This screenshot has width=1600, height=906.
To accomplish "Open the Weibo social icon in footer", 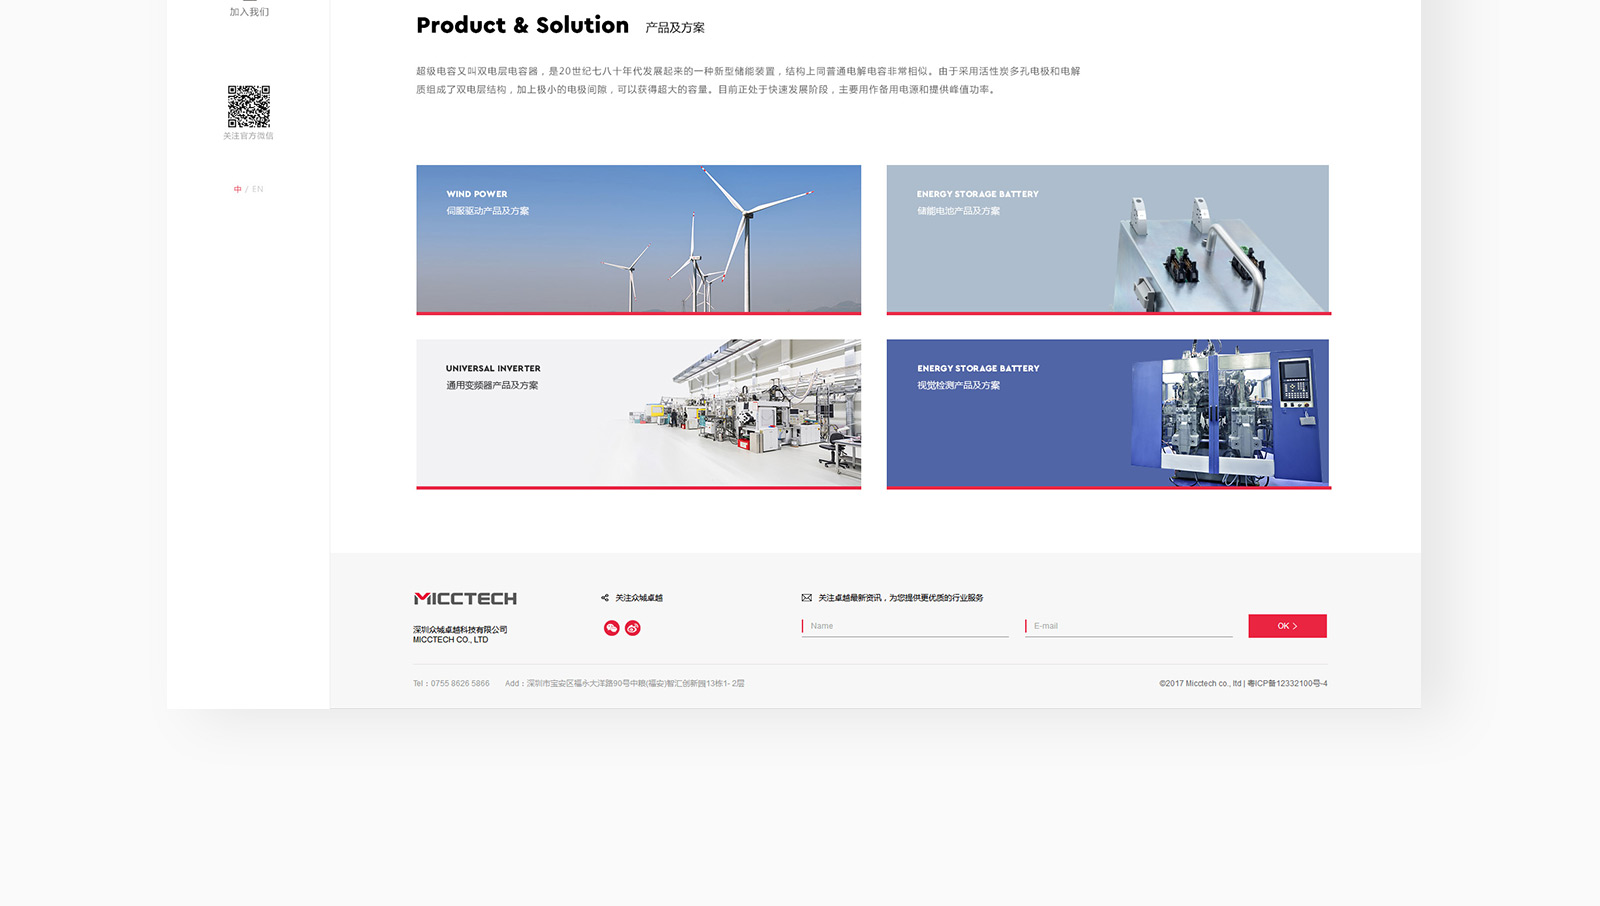I will coord(633,628).
